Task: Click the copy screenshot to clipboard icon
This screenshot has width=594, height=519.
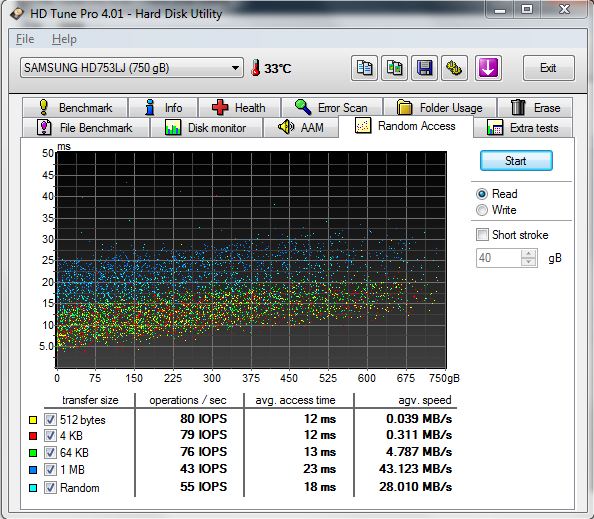Action: coord(394,68)
